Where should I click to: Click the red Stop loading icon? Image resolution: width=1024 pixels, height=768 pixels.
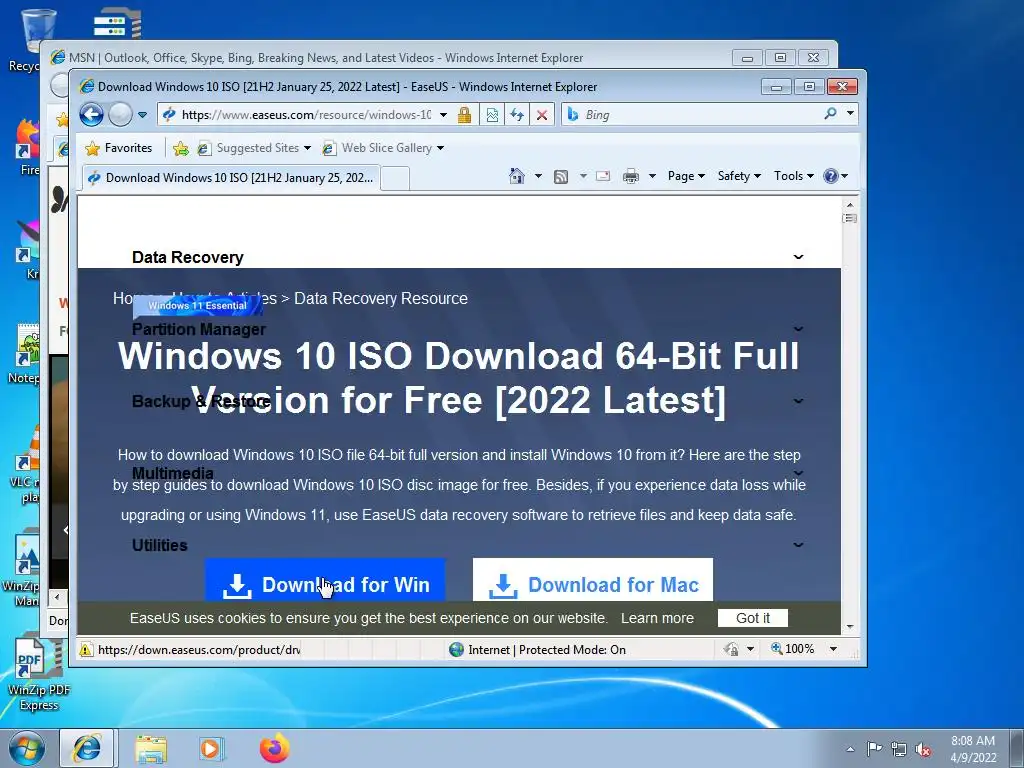[x=541, y=115]
